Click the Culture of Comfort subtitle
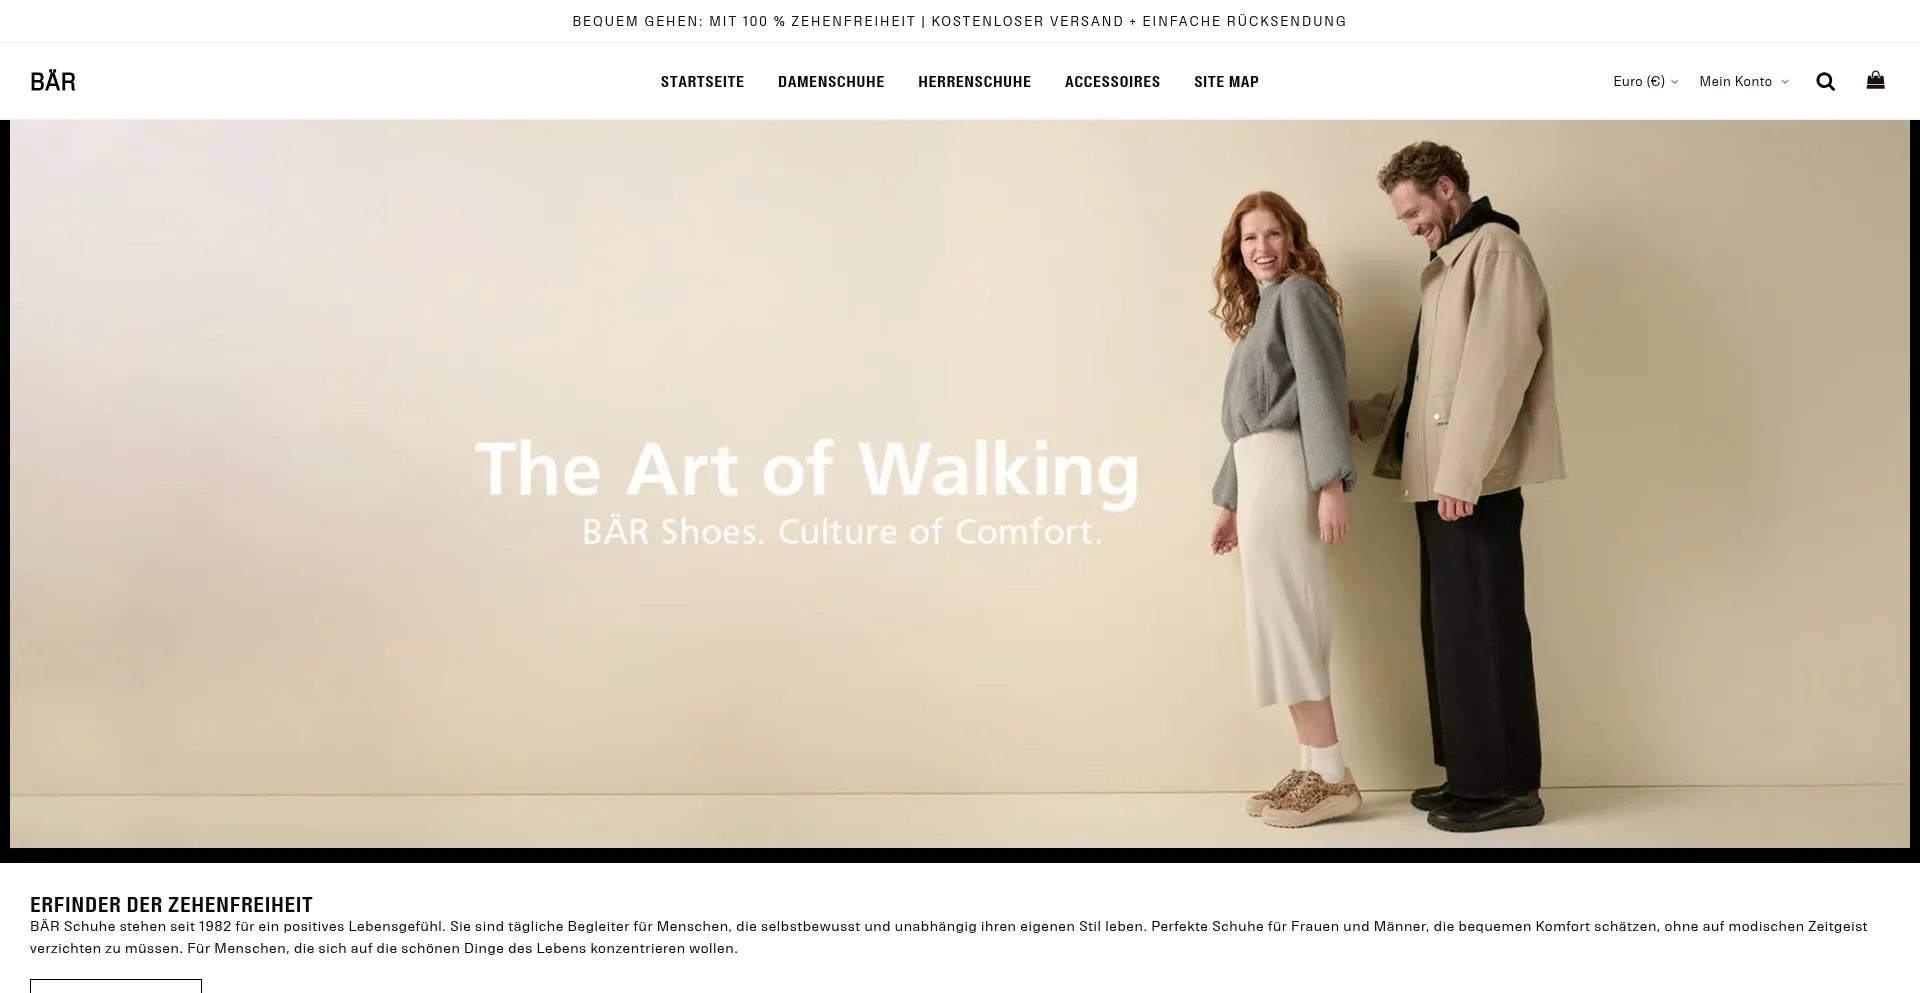Viewport: 1920px width, 993px height. (x=842, y=531)
